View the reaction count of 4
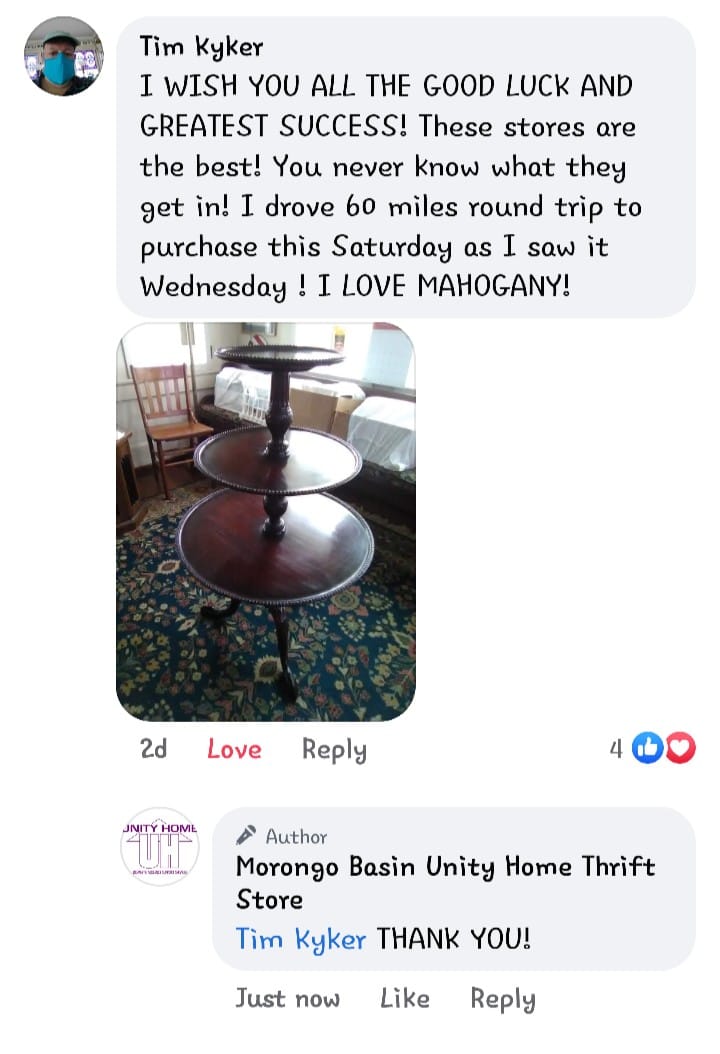720x1054 pixels. point(616,749)
